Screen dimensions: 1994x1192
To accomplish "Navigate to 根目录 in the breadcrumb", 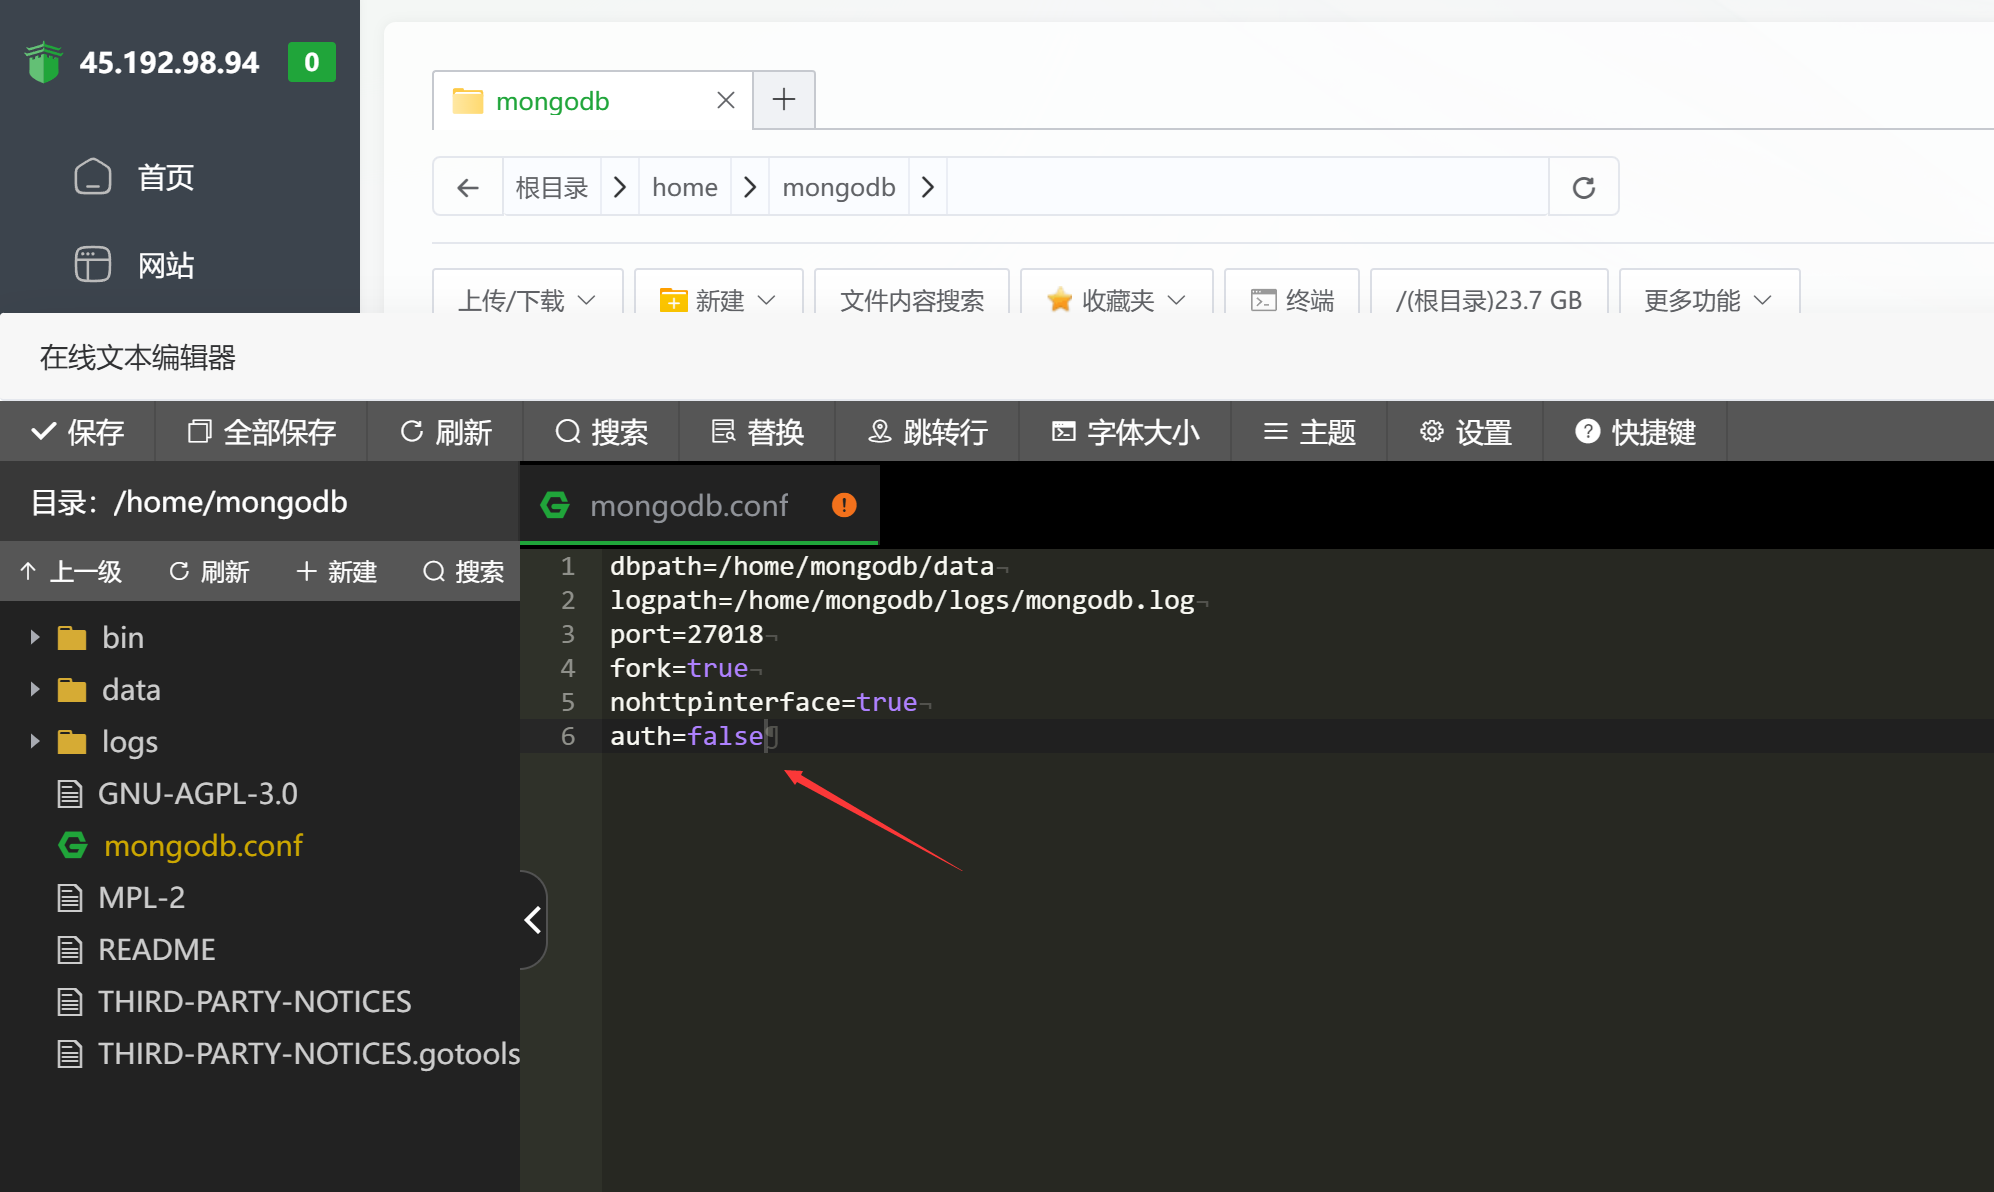I will pos(551,187).
